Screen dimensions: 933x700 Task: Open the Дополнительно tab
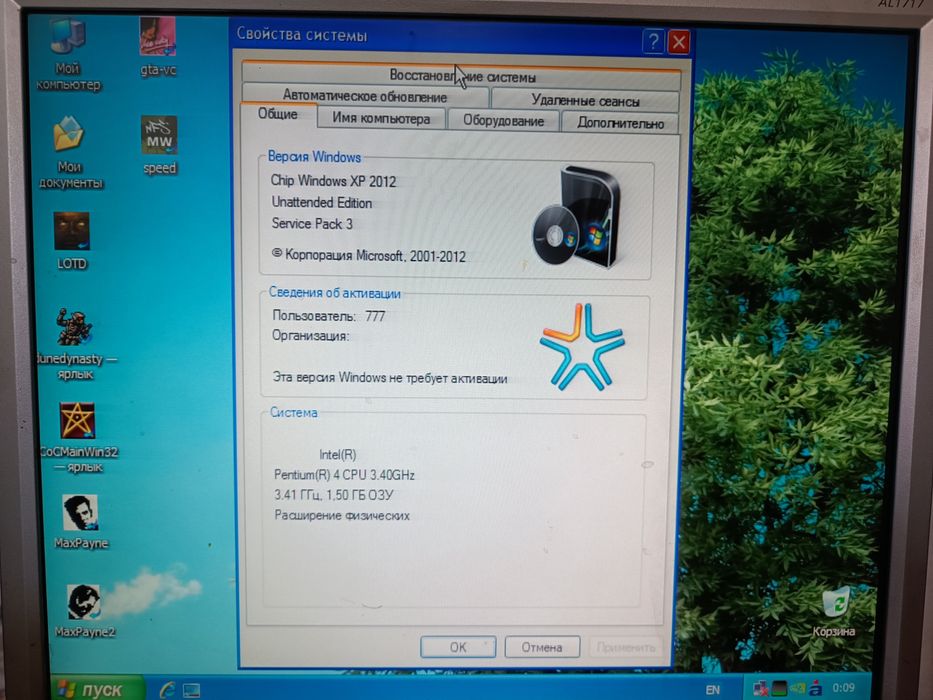620,123
